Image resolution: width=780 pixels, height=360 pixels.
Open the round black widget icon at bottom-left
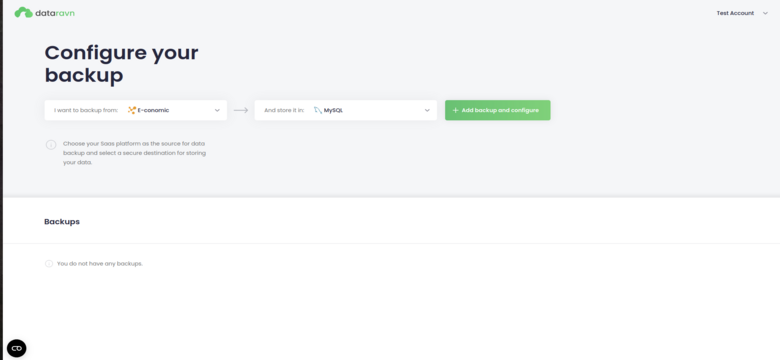coord(16,348)
